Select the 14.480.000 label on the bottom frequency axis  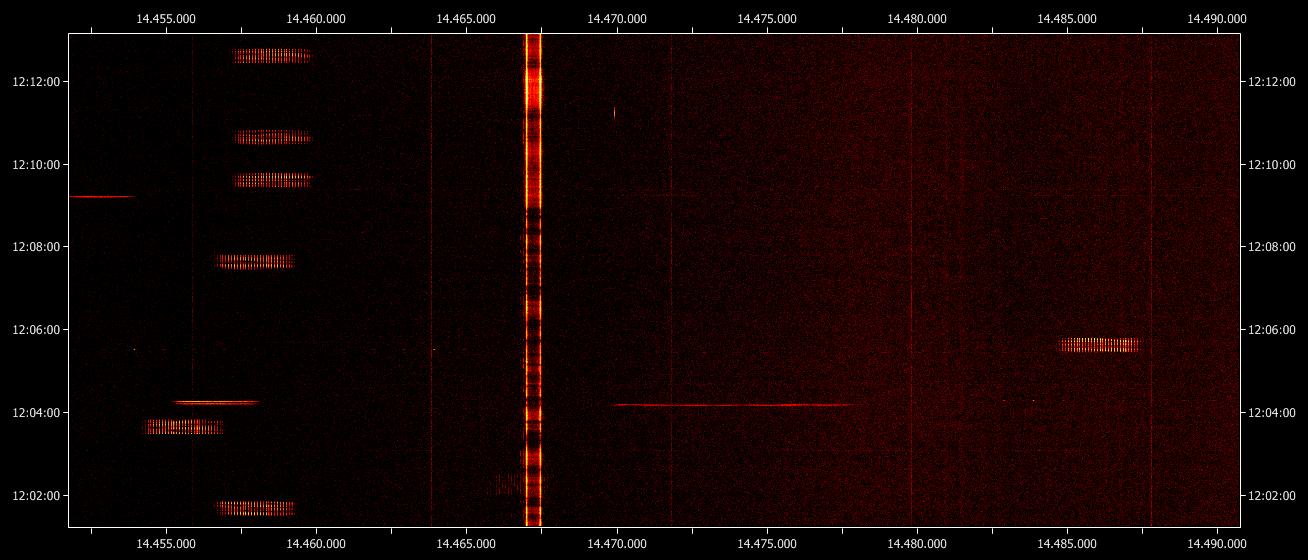(916, 543)
